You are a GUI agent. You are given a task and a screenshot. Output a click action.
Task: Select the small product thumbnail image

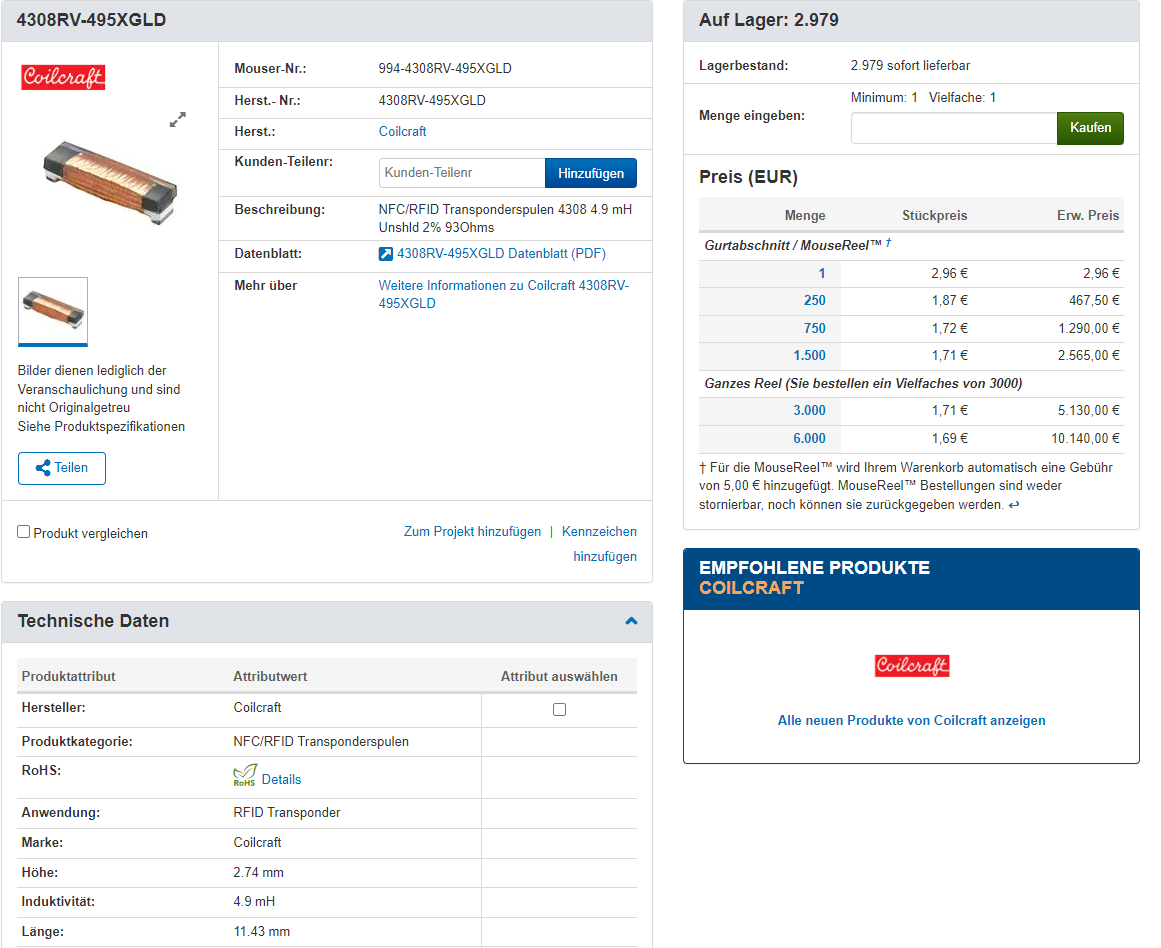click(53, 311)
